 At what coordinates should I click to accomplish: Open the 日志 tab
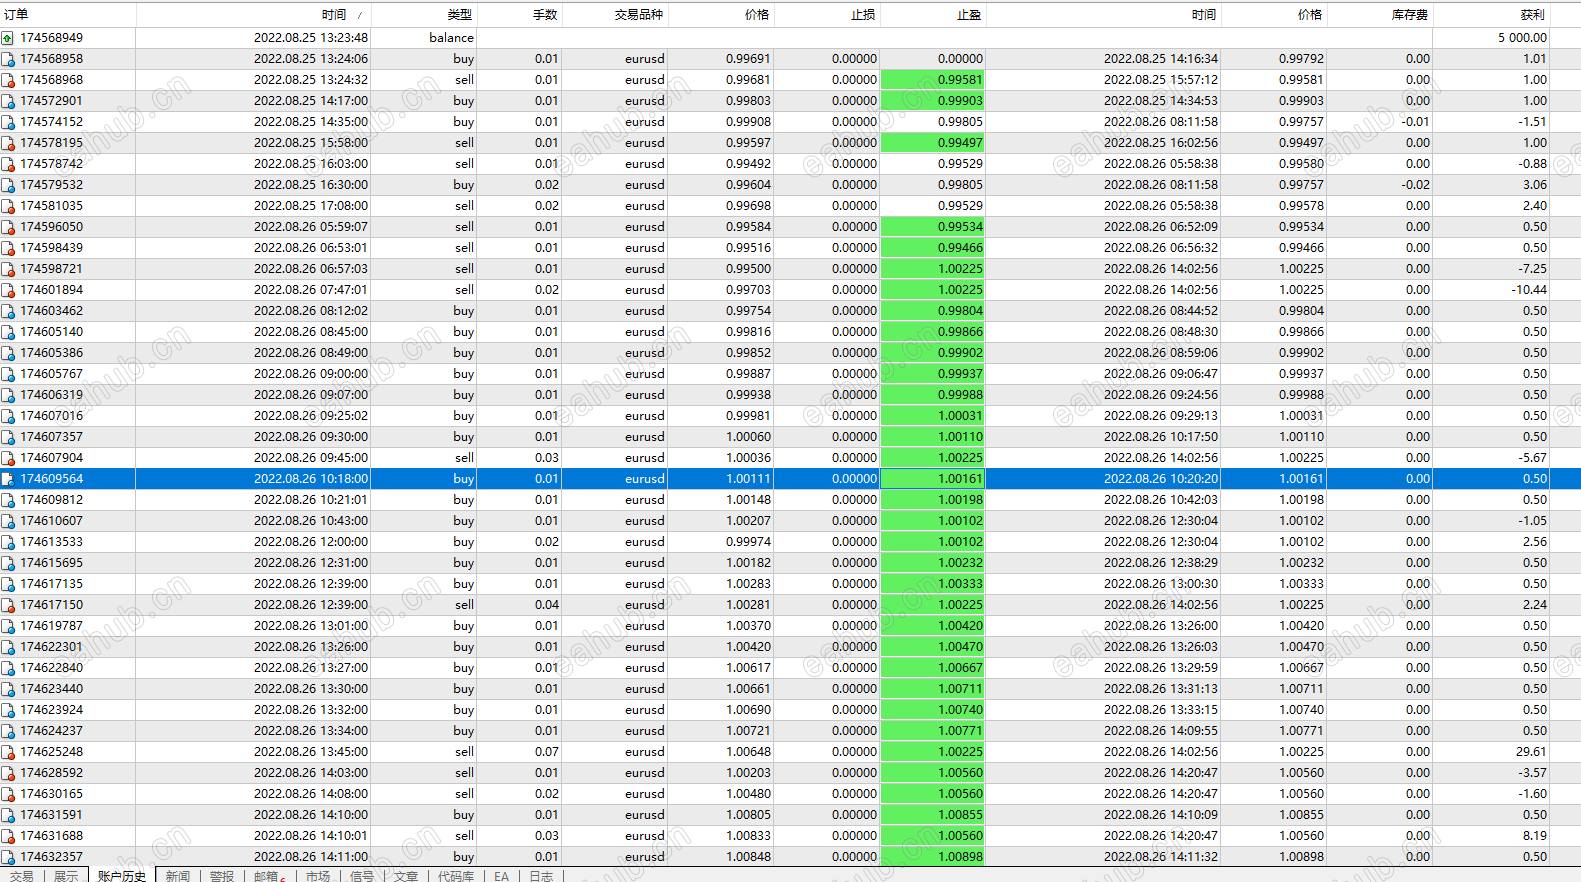[x=541, y=876]
